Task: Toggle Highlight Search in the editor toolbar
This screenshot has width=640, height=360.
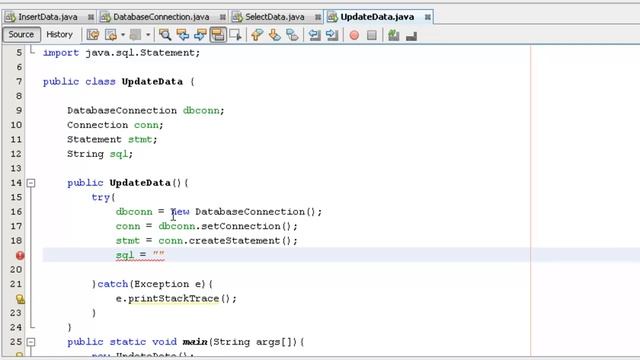Action: (x=218, y=35)
